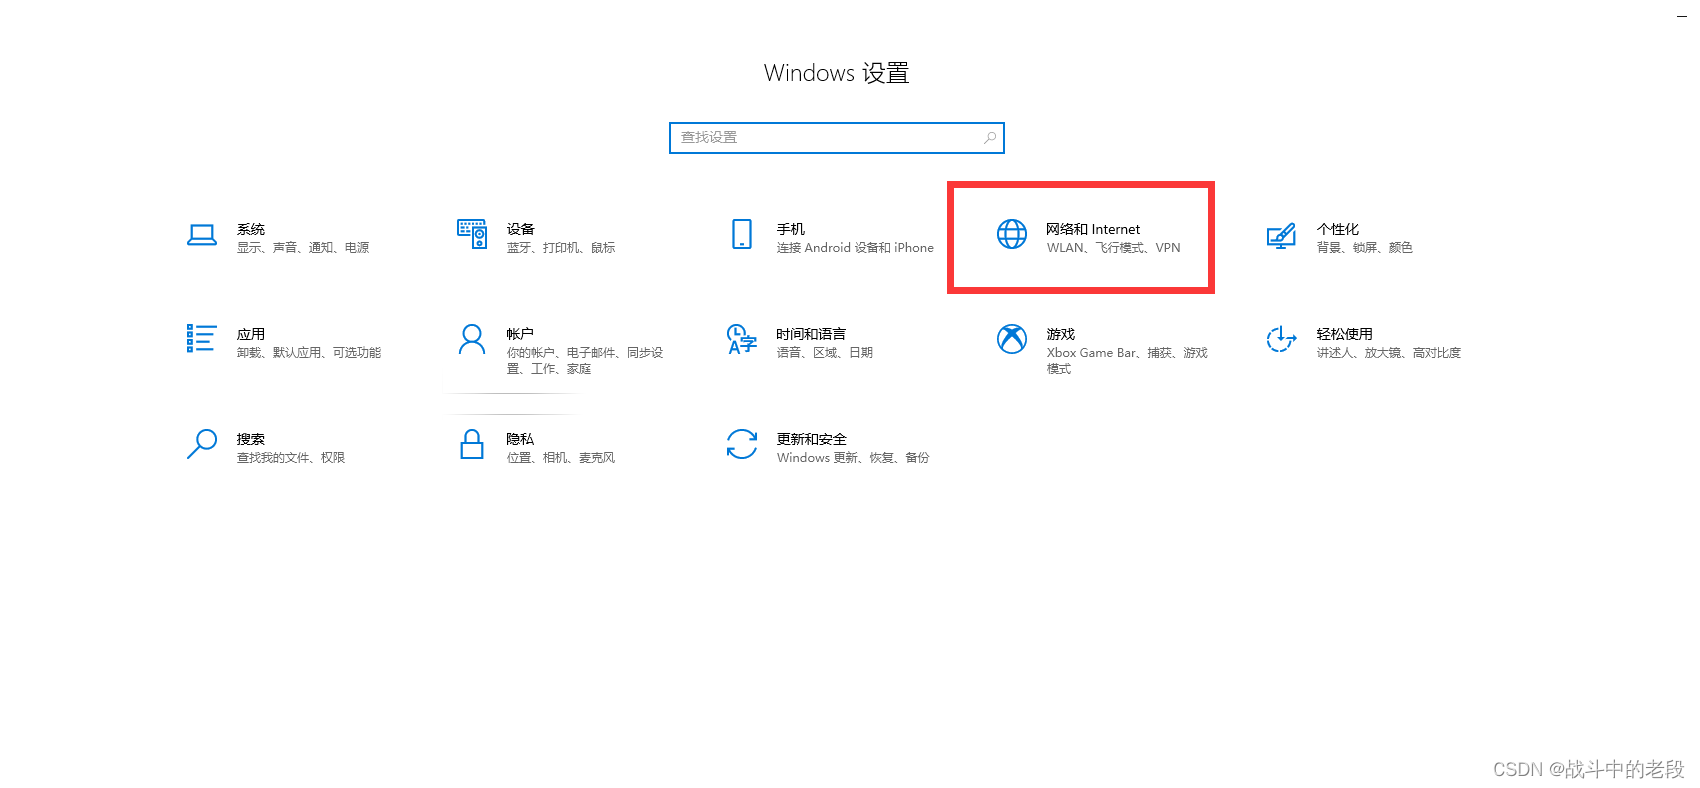Click the 应用 list icon

pyautogui.click(x=202, y=338)
